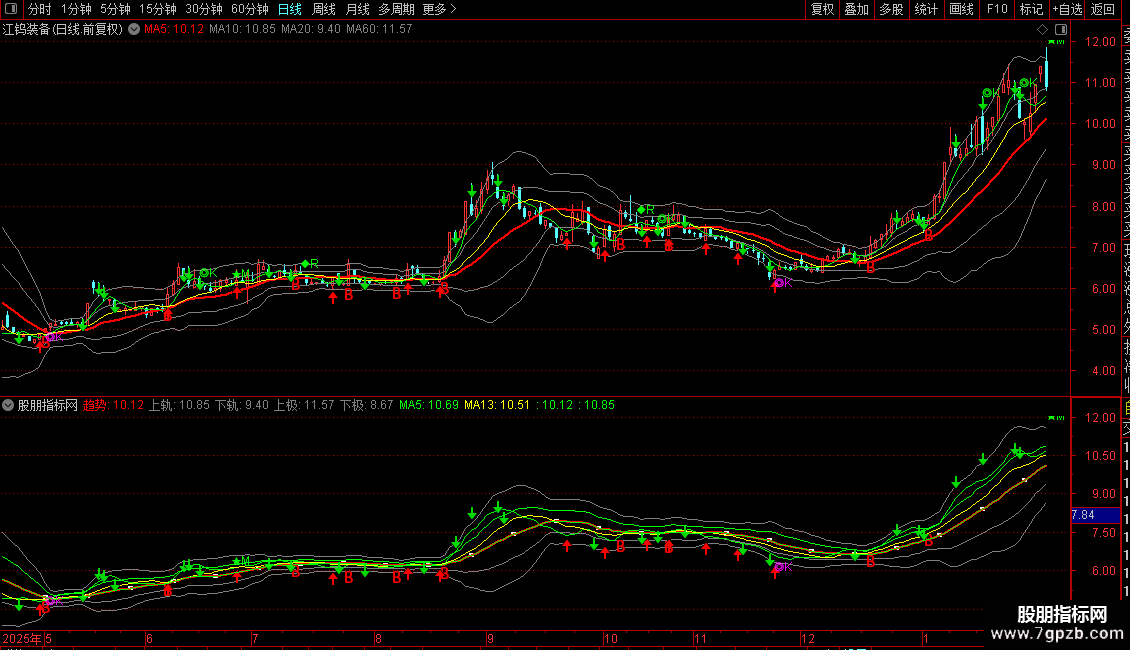Open the dropdown arrow beside 江钨装备 title

[133, 29]
